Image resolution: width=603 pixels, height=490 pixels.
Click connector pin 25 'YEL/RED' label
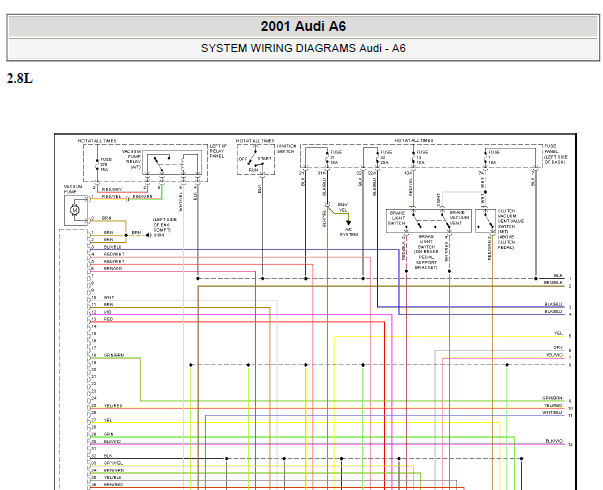[x=113, y=406]
